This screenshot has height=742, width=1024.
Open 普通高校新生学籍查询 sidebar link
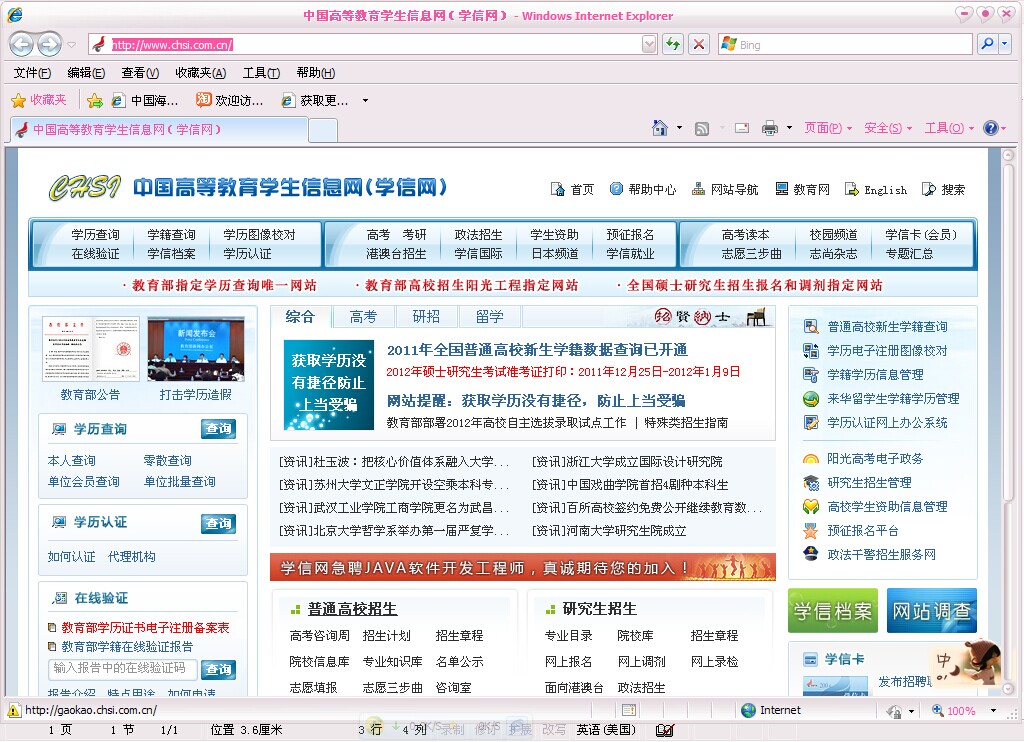(888, 327)
